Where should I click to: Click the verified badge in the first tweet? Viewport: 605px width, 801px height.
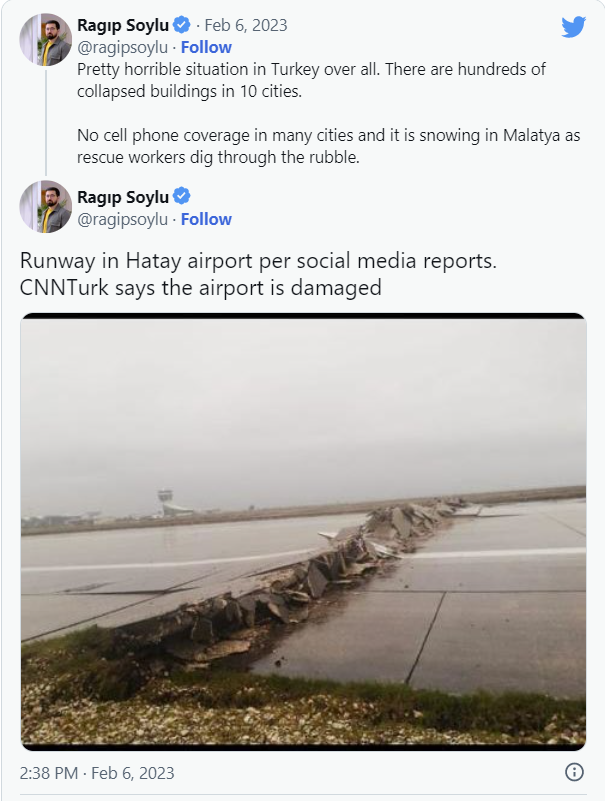click(x=181, y=25)
